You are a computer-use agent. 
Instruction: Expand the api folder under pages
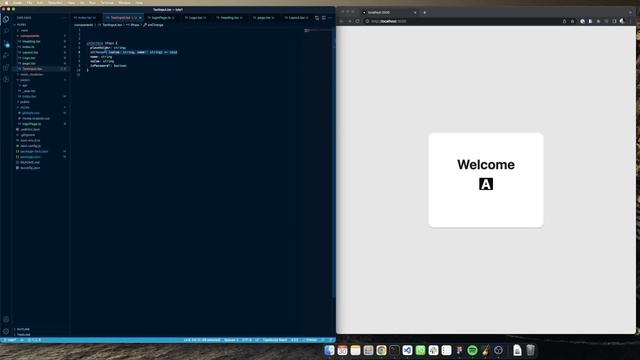click(24, 85)
